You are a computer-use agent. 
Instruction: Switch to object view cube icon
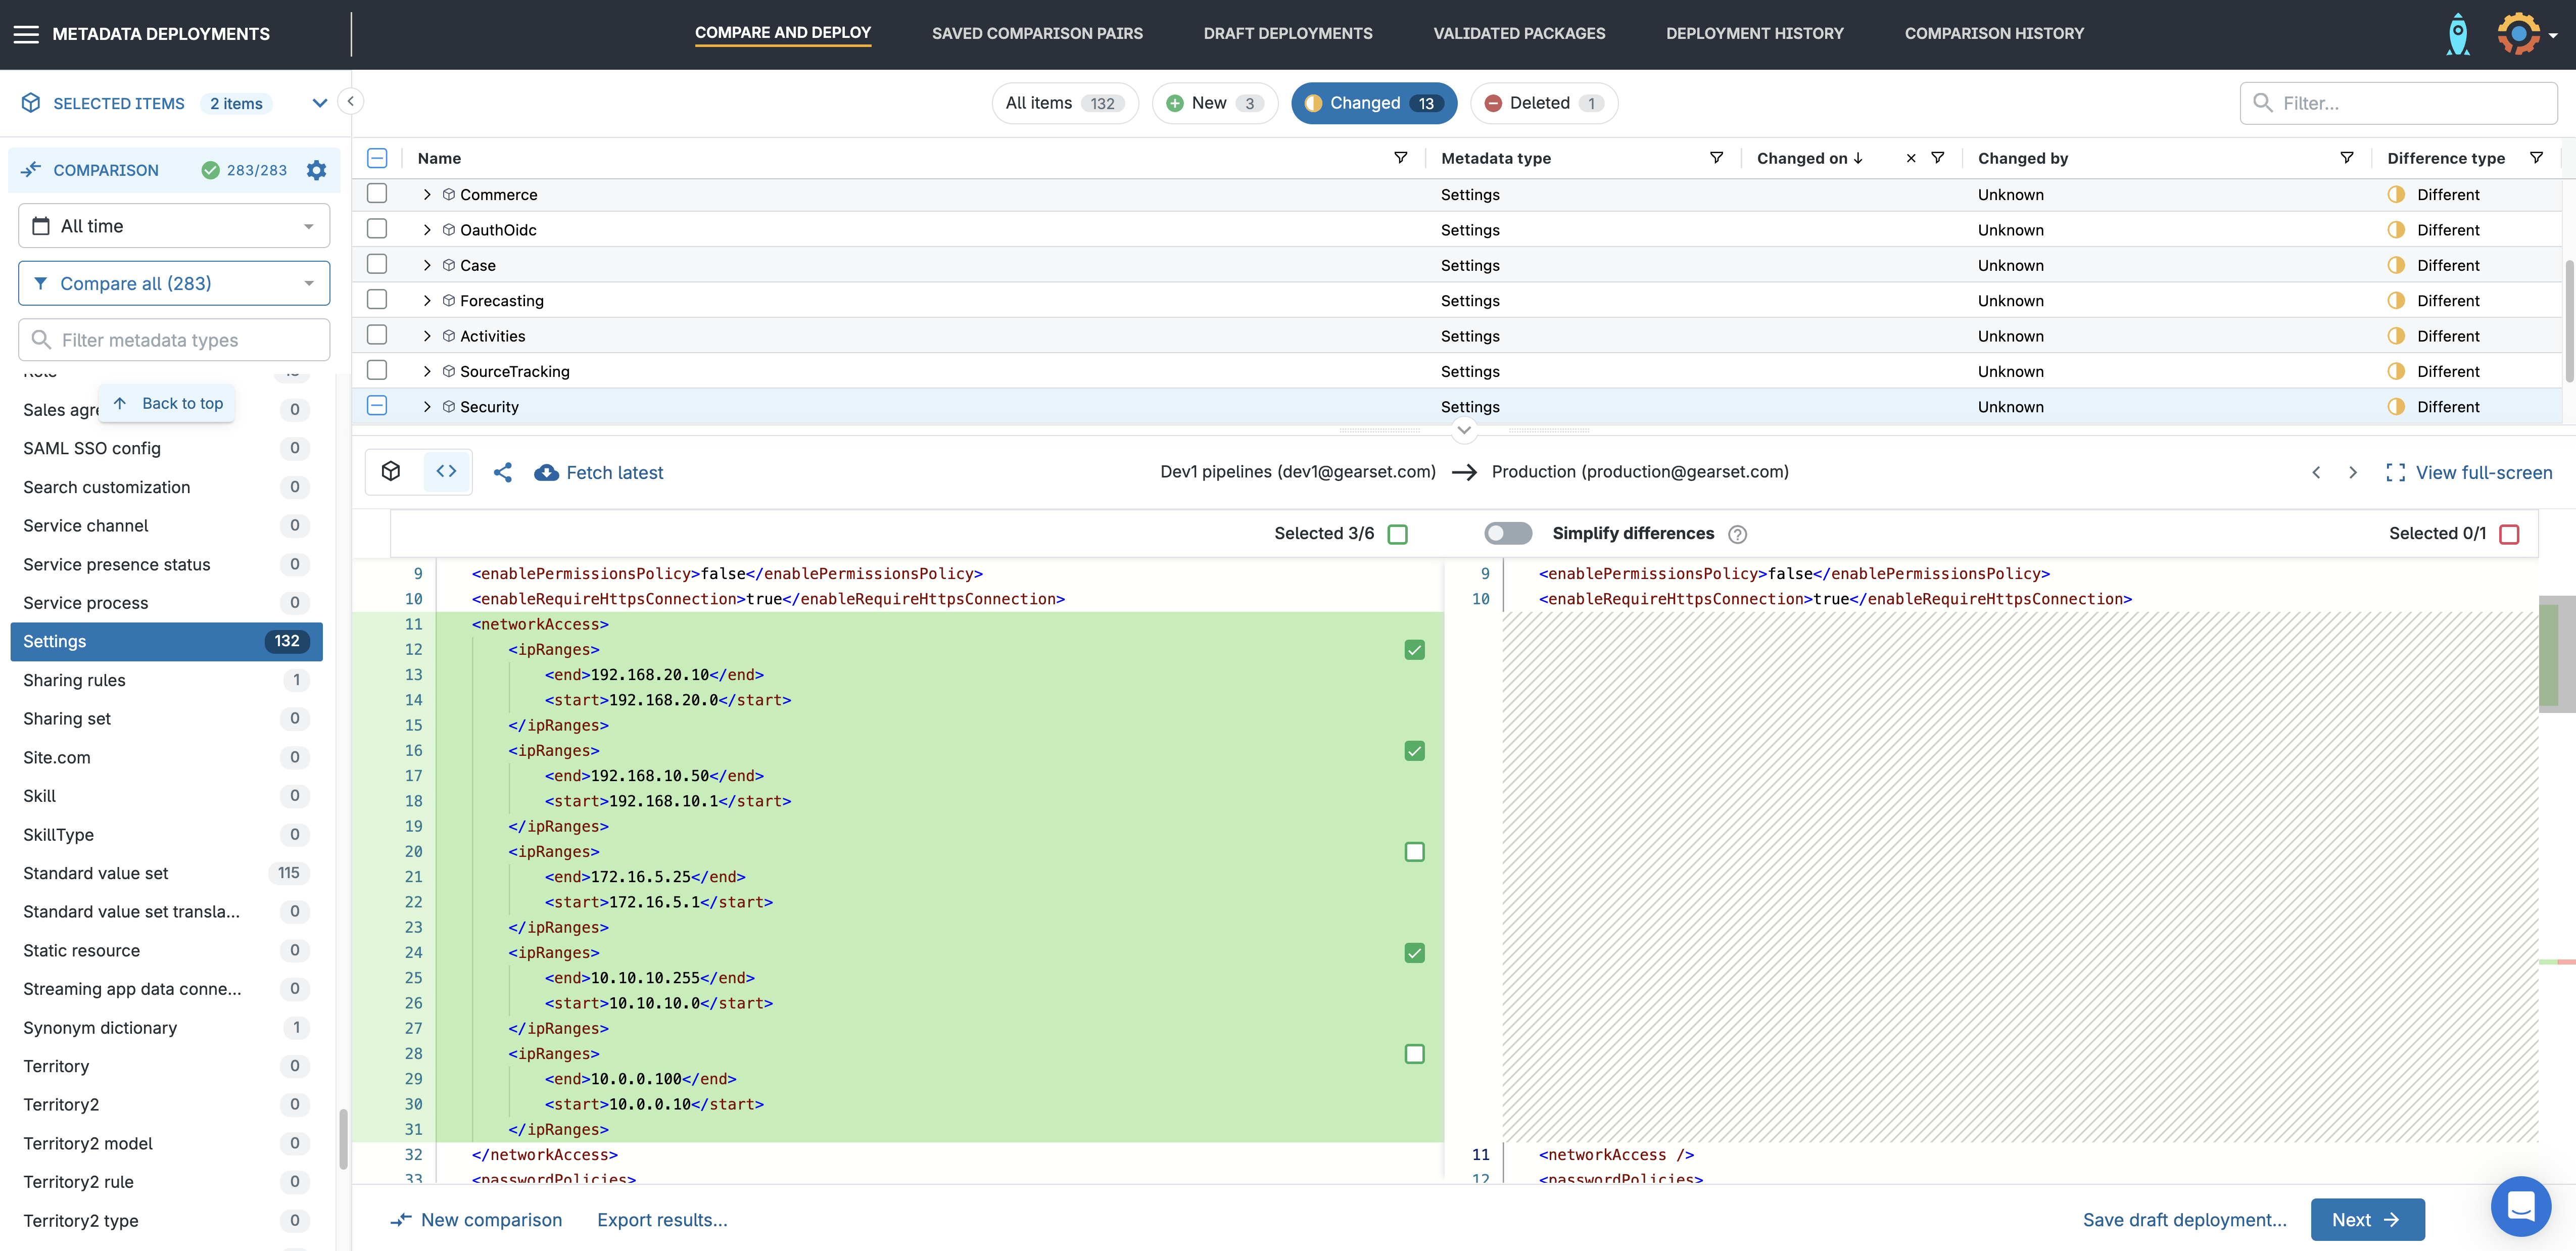(391, 472)
